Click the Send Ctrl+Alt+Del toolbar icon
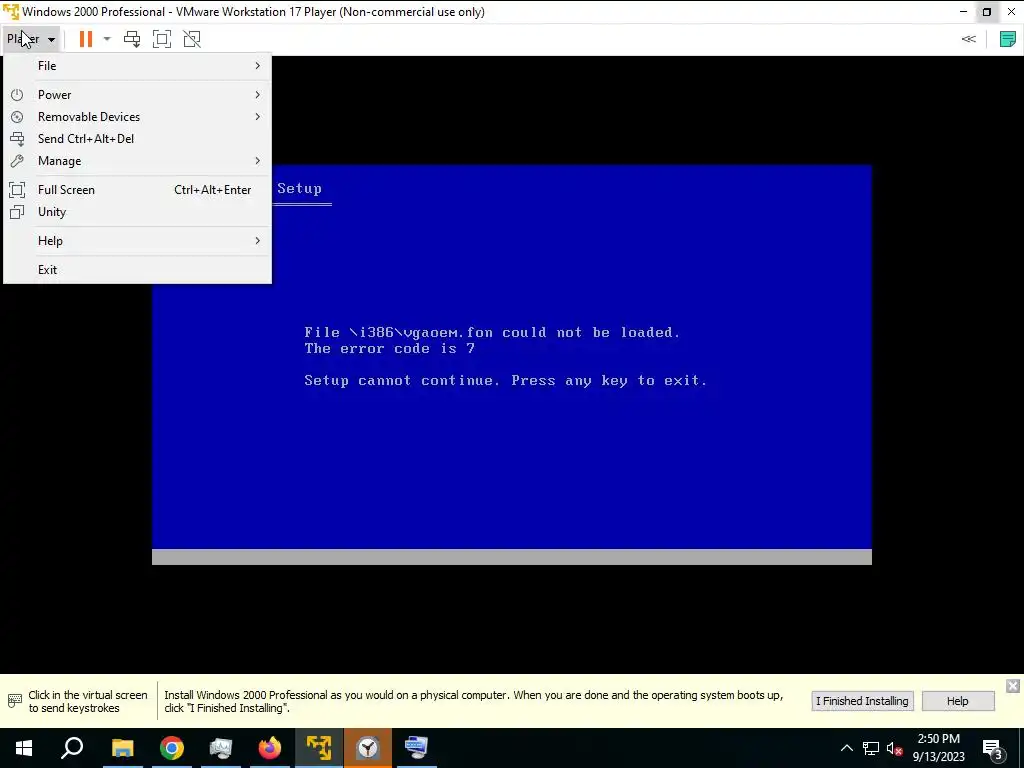1024x768 pixels. (x=132, y=39)
